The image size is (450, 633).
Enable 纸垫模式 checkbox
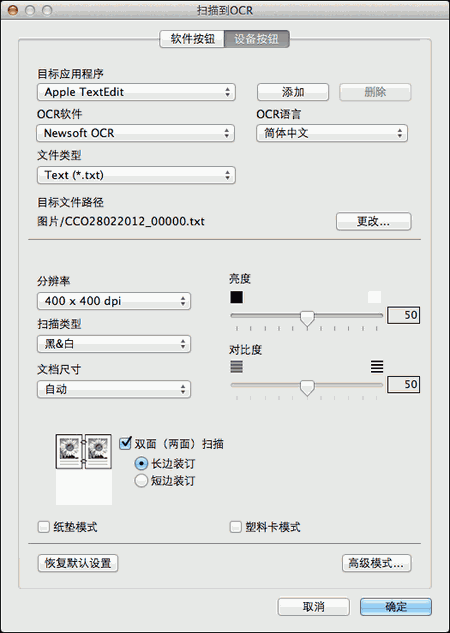click(x=43, y=527)
